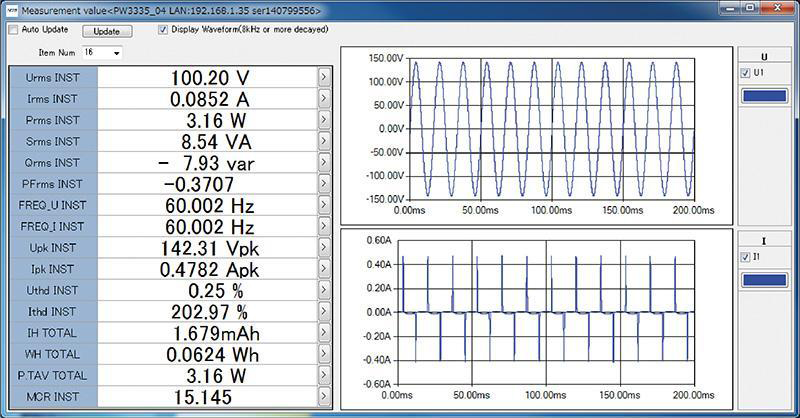Click the blue I1 waveform color swatch
Image resolution: width=800 pixels, height=418 pixels.
point(765,280)
